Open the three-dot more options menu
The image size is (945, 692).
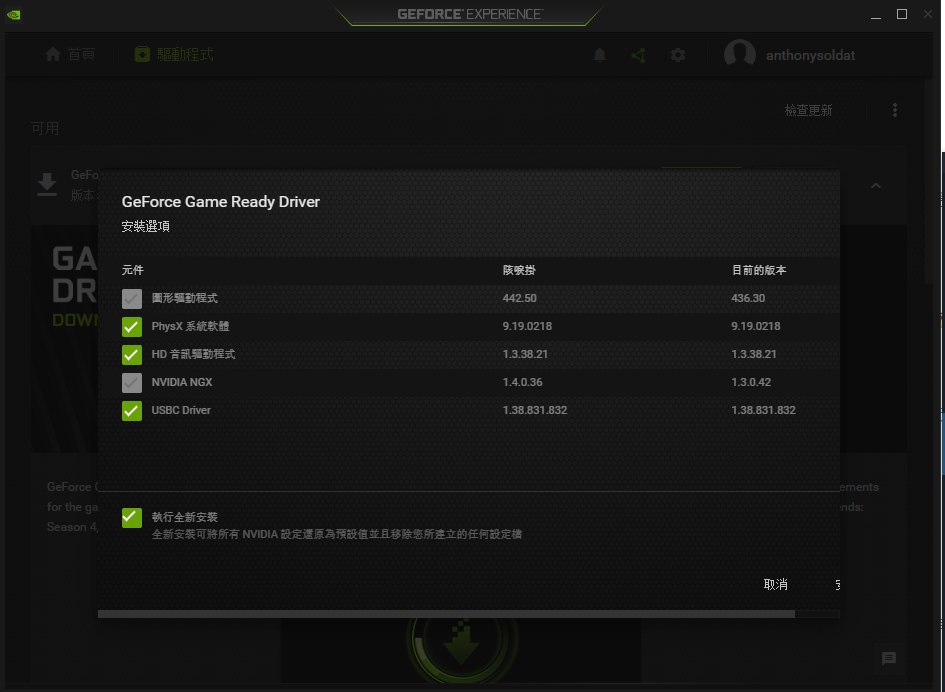tap(895, 110)
